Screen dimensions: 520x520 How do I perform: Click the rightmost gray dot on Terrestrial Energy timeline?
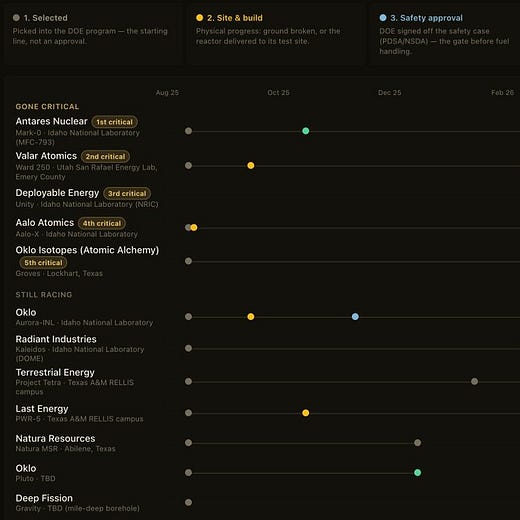tap(474, 381)
